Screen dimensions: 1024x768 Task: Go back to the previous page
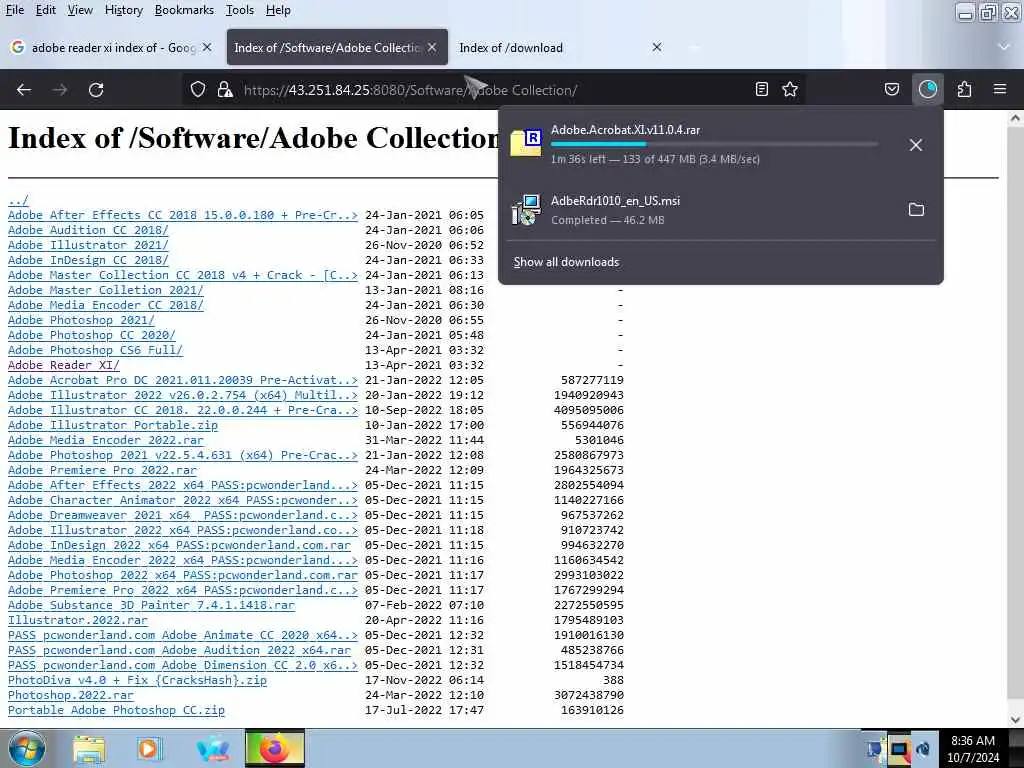pos(24,89)
